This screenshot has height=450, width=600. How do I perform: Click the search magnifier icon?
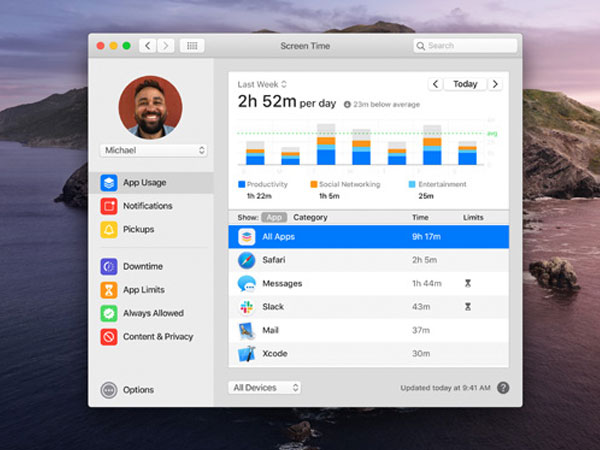pyautogui.click(x=421, y=46)
